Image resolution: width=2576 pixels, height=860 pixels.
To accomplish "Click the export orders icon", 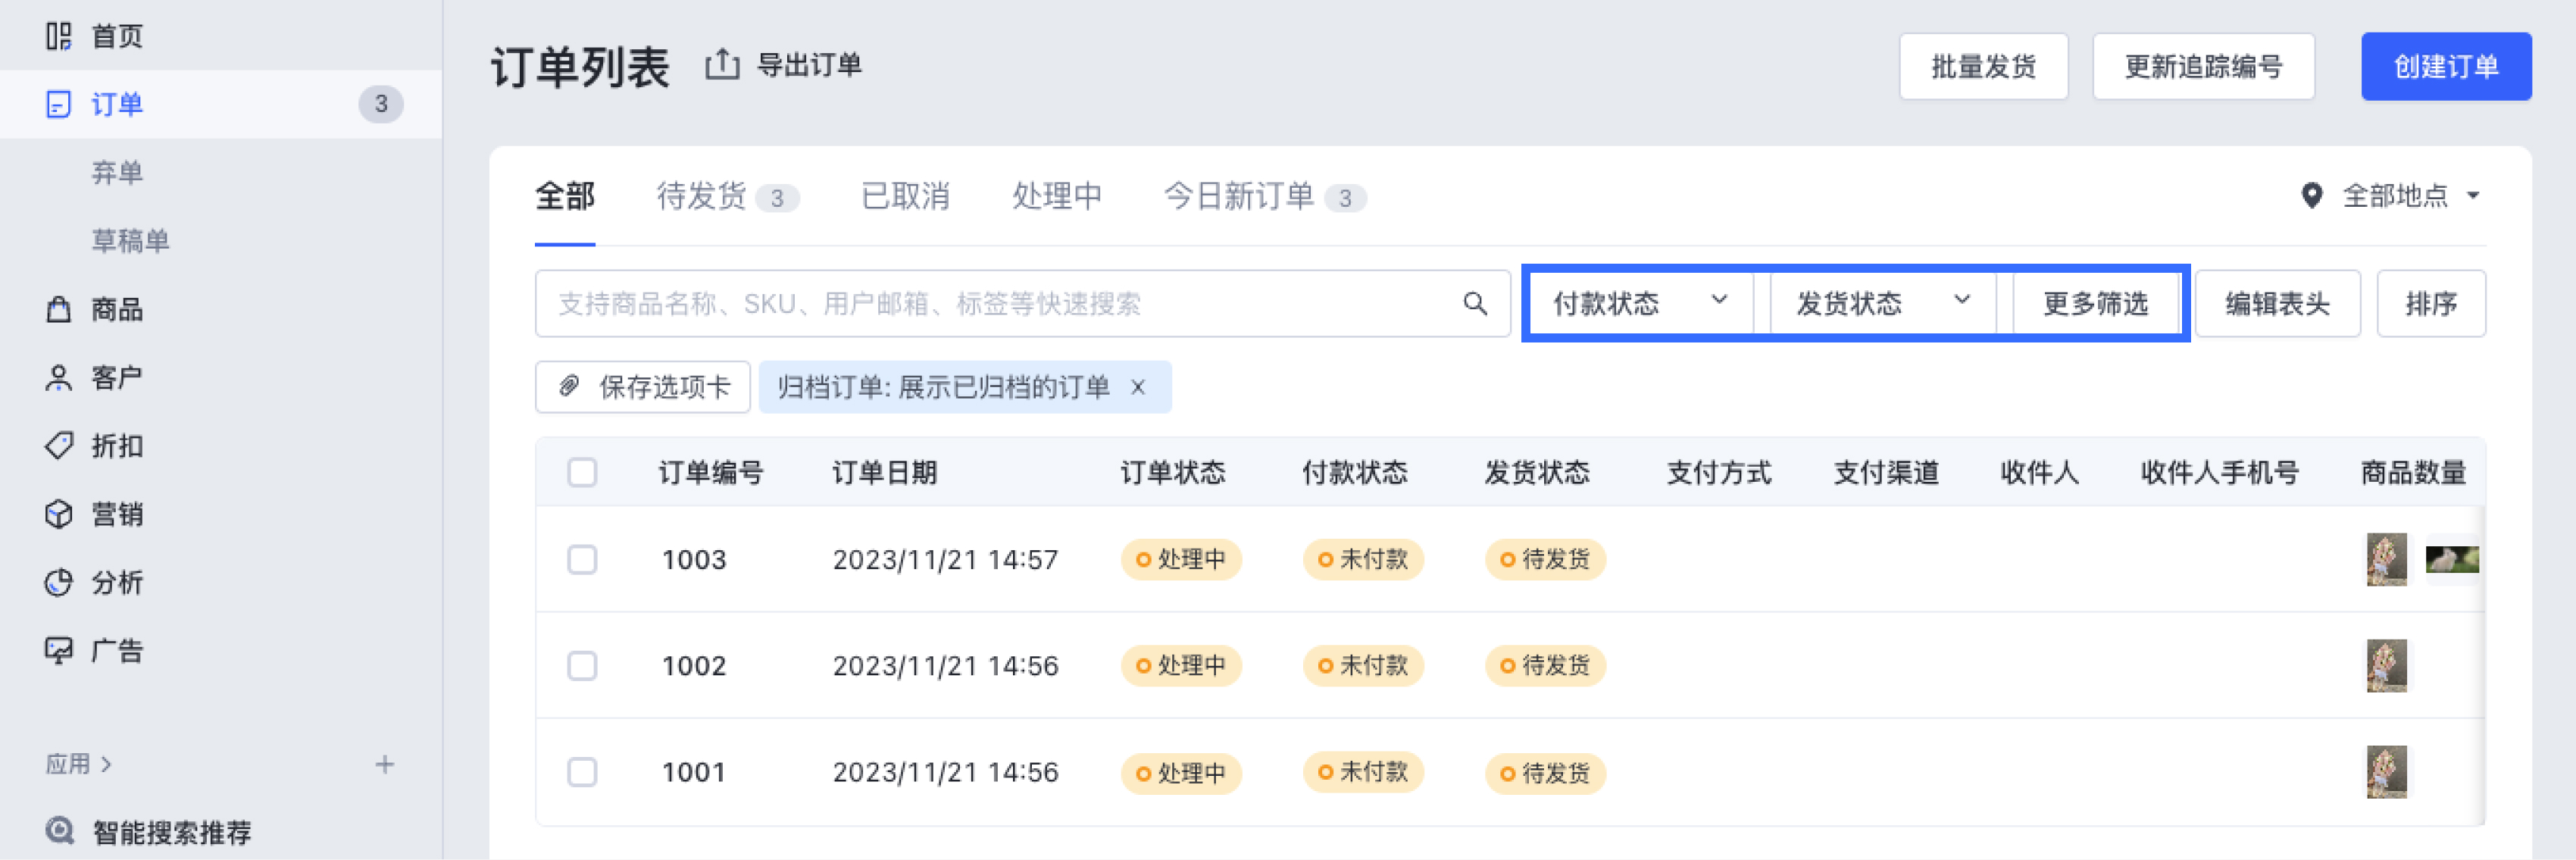I will (x=722, y=65).
